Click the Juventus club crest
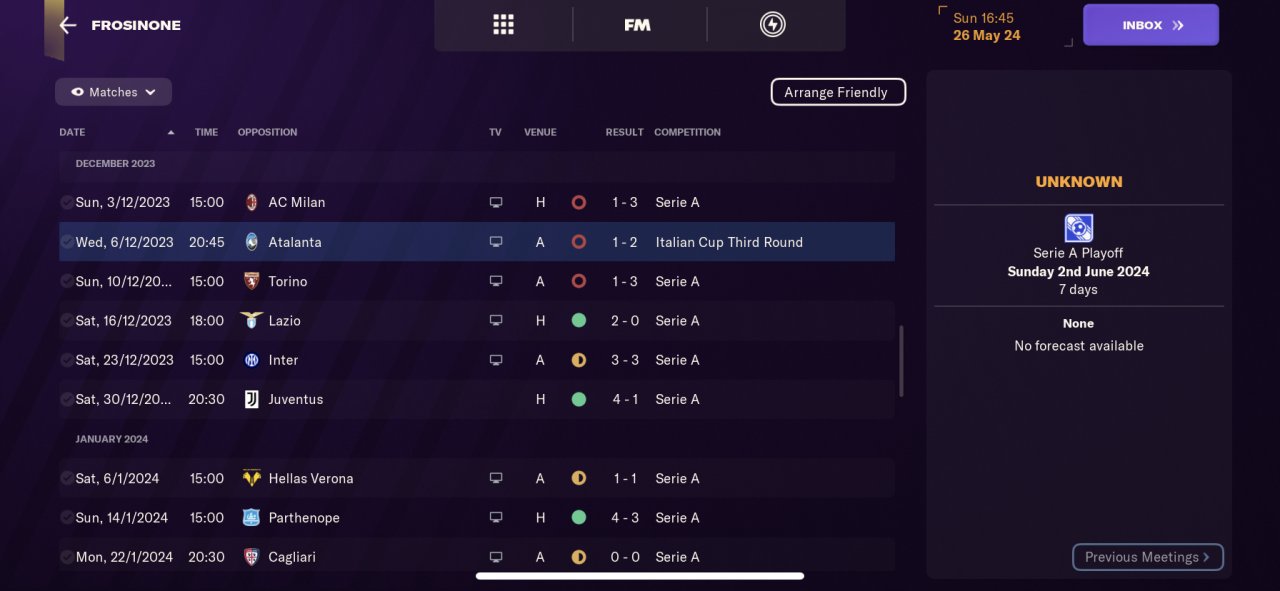The height and width of the screenshot is (591, 1280). pyautogui.click(x=251, y=399)
